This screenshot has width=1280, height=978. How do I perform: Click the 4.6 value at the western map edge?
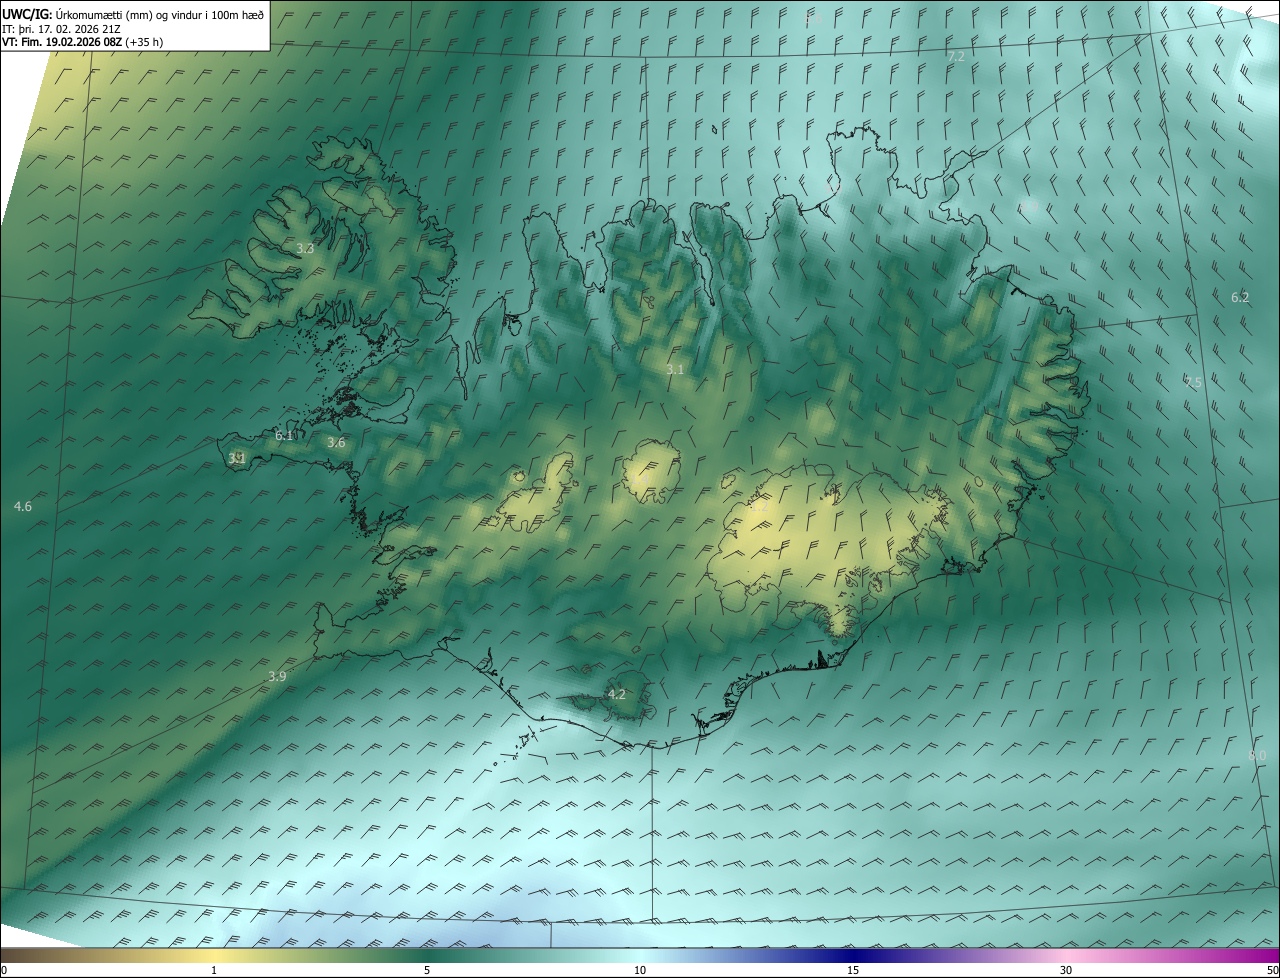(23, 507)
